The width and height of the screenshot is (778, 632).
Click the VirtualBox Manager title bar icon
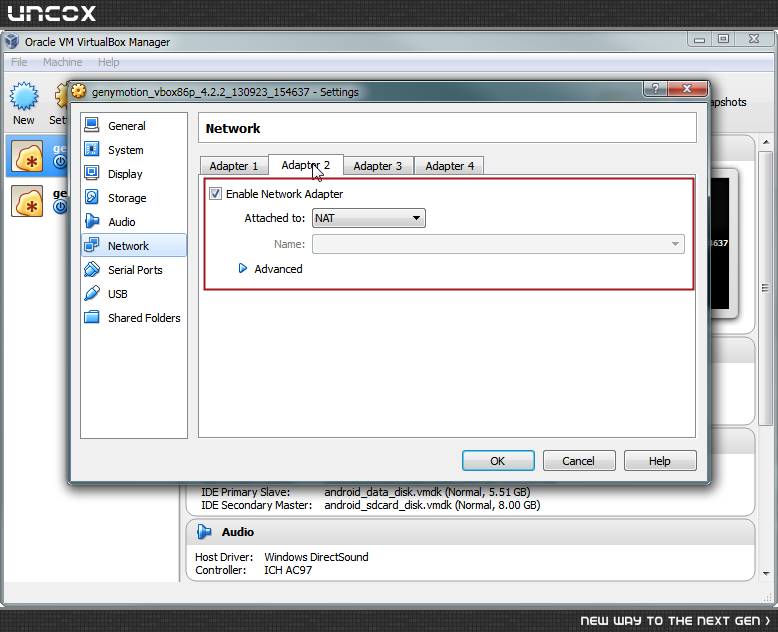coord(12,42)
